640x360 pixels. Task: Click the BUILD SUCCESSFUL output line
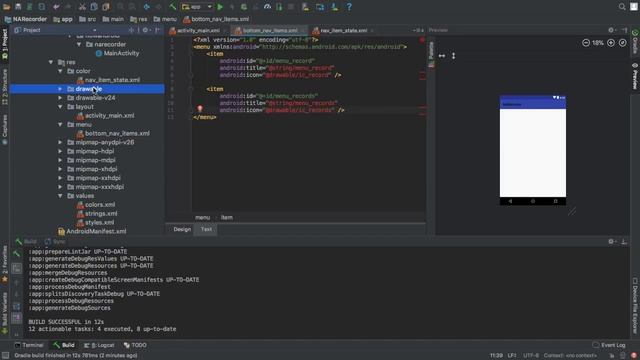pyautogui.click(x=66, y=322)
